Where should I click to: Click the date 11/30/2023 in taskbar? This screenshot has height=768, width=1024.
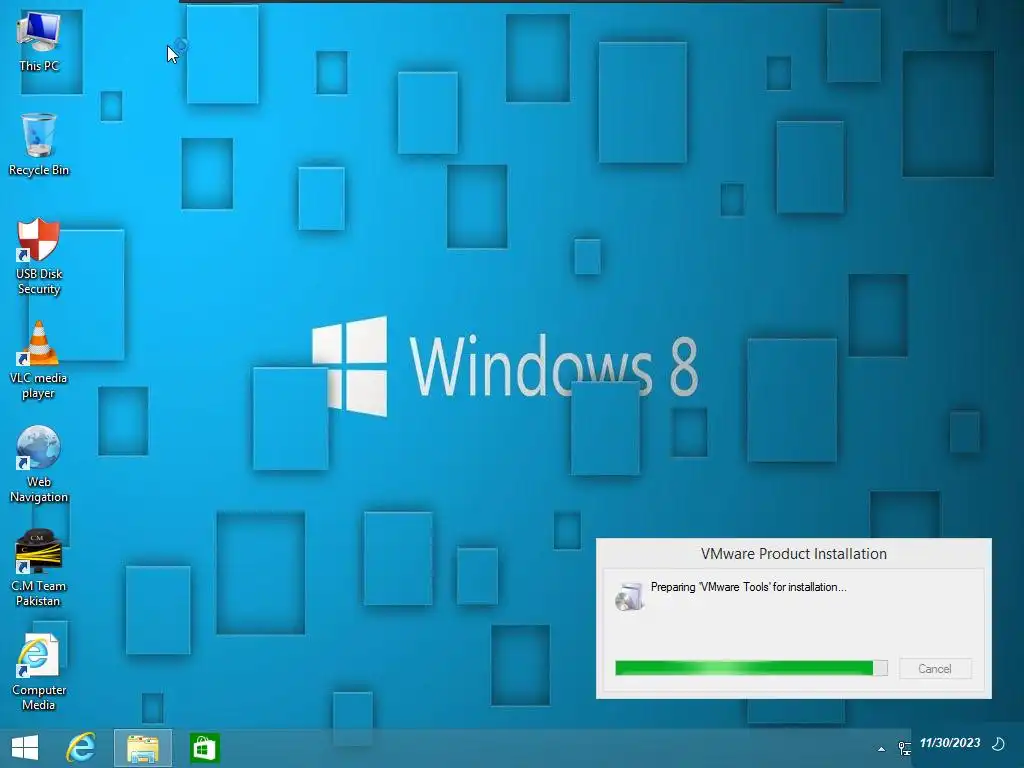(x=950, y=743)
